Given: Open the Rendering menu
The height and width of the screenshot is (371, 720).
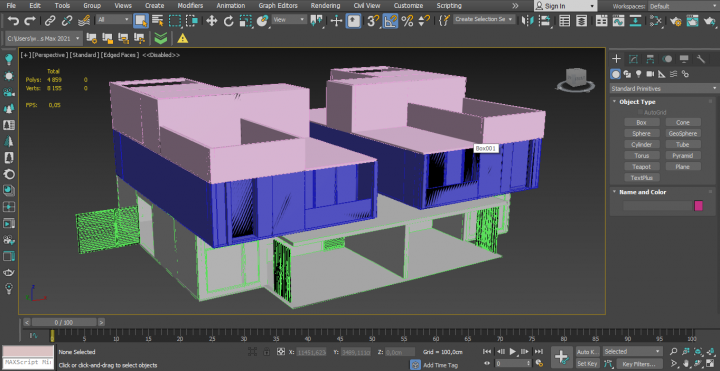Looking at the screenshot, I should 325,6.
